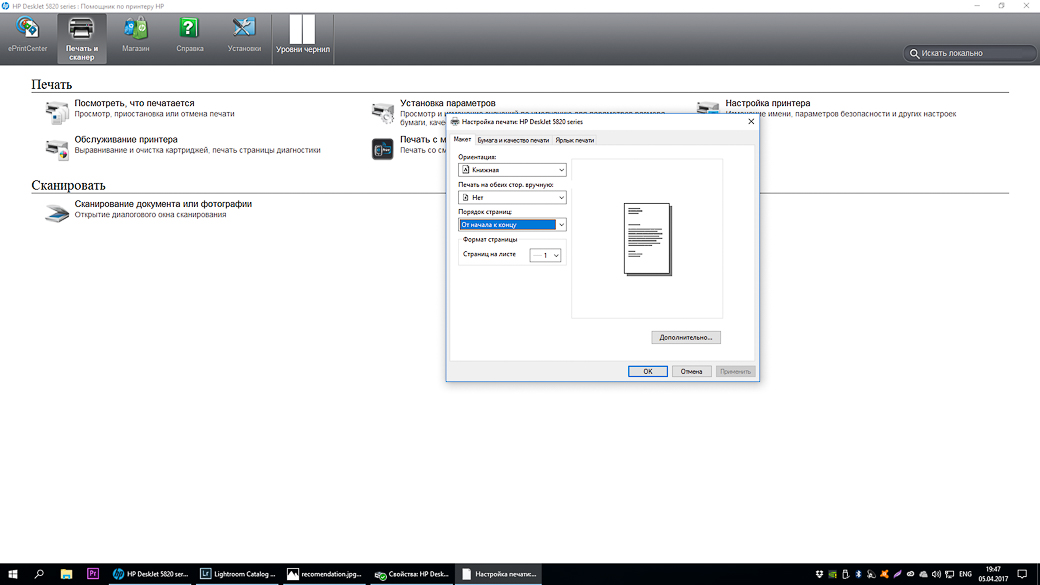Switch to recomendation.jpg taskbar item
Viewport: 1040px width, 585px height.
pyautogui.click(x=324, y=574)
